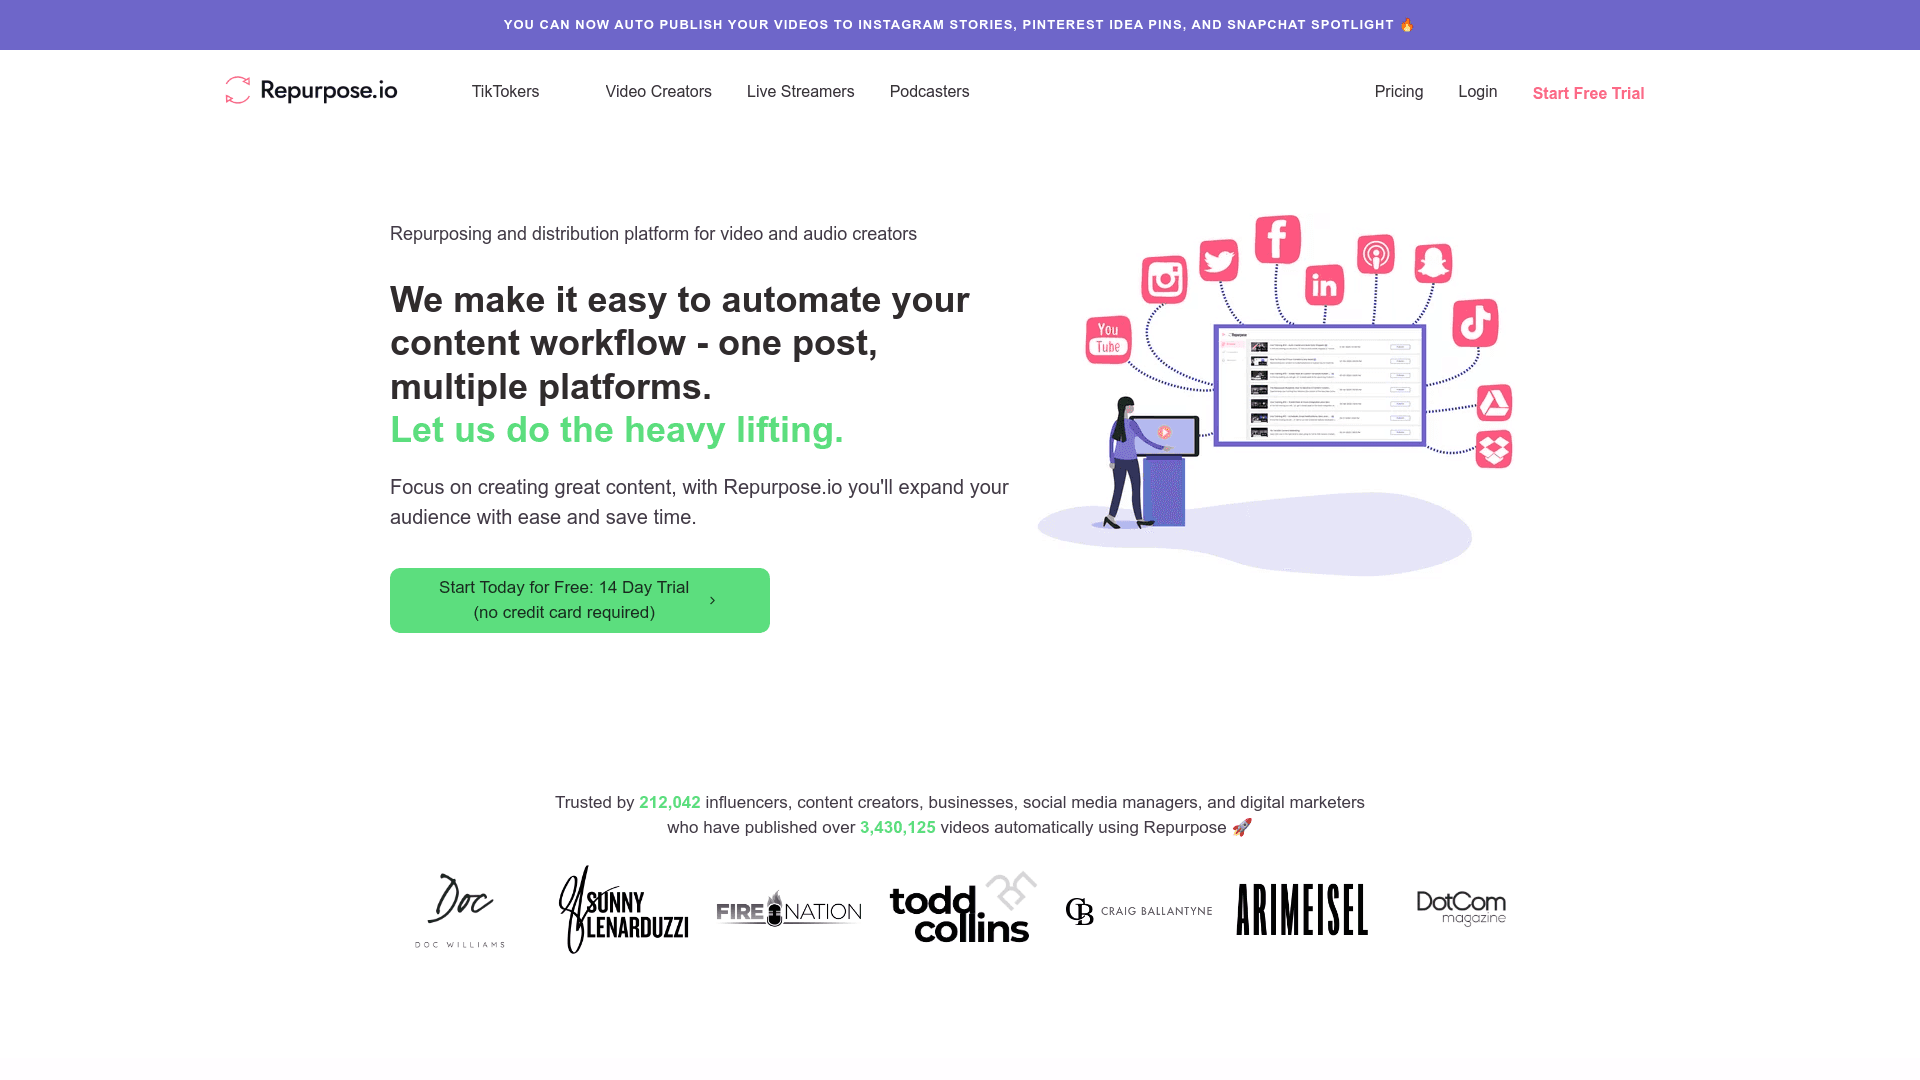Screen dimensions: 1920x1080
Task: Click Pricing navigation link
Action: [x=1399, y=91]
